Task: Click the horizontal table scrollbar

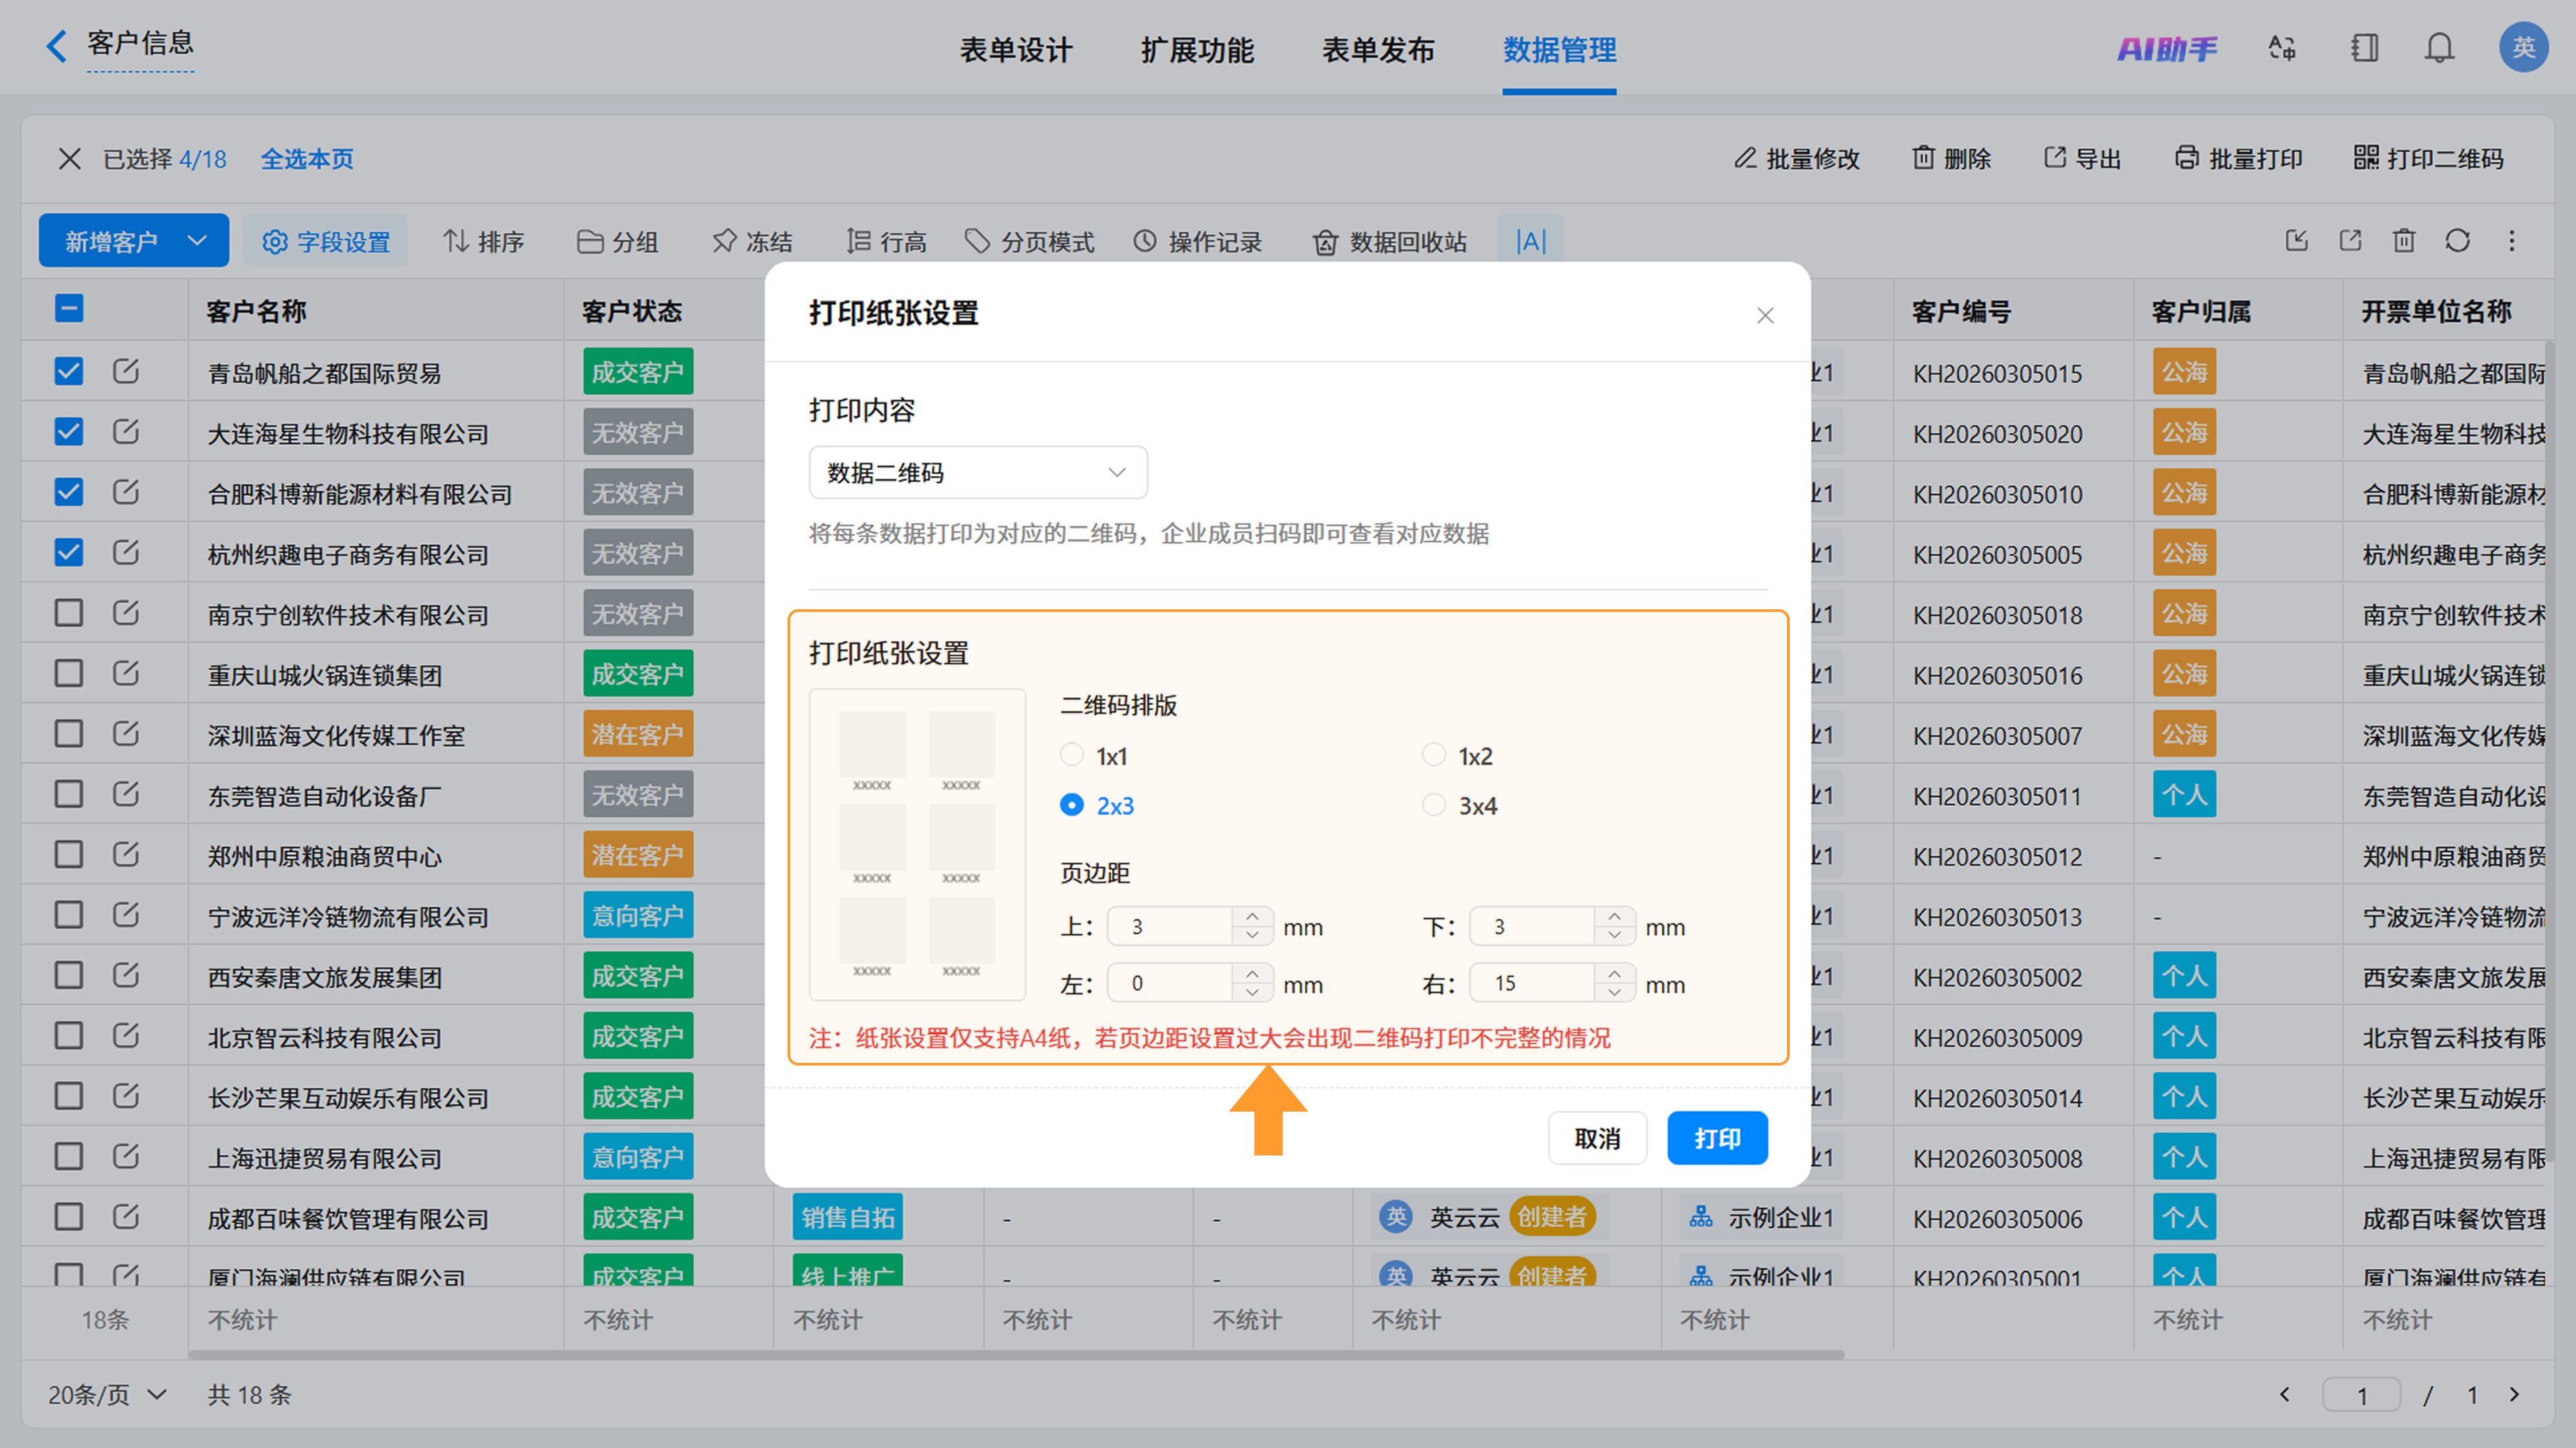Action: tap(1016, 1355)
